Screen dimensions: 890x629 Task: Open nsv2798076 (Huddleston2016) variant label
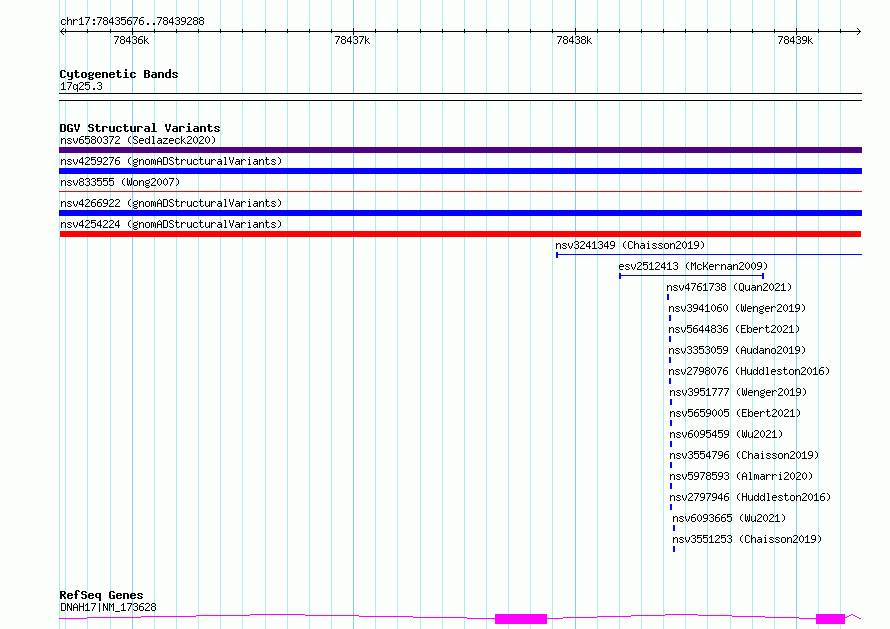click(749, 371)
